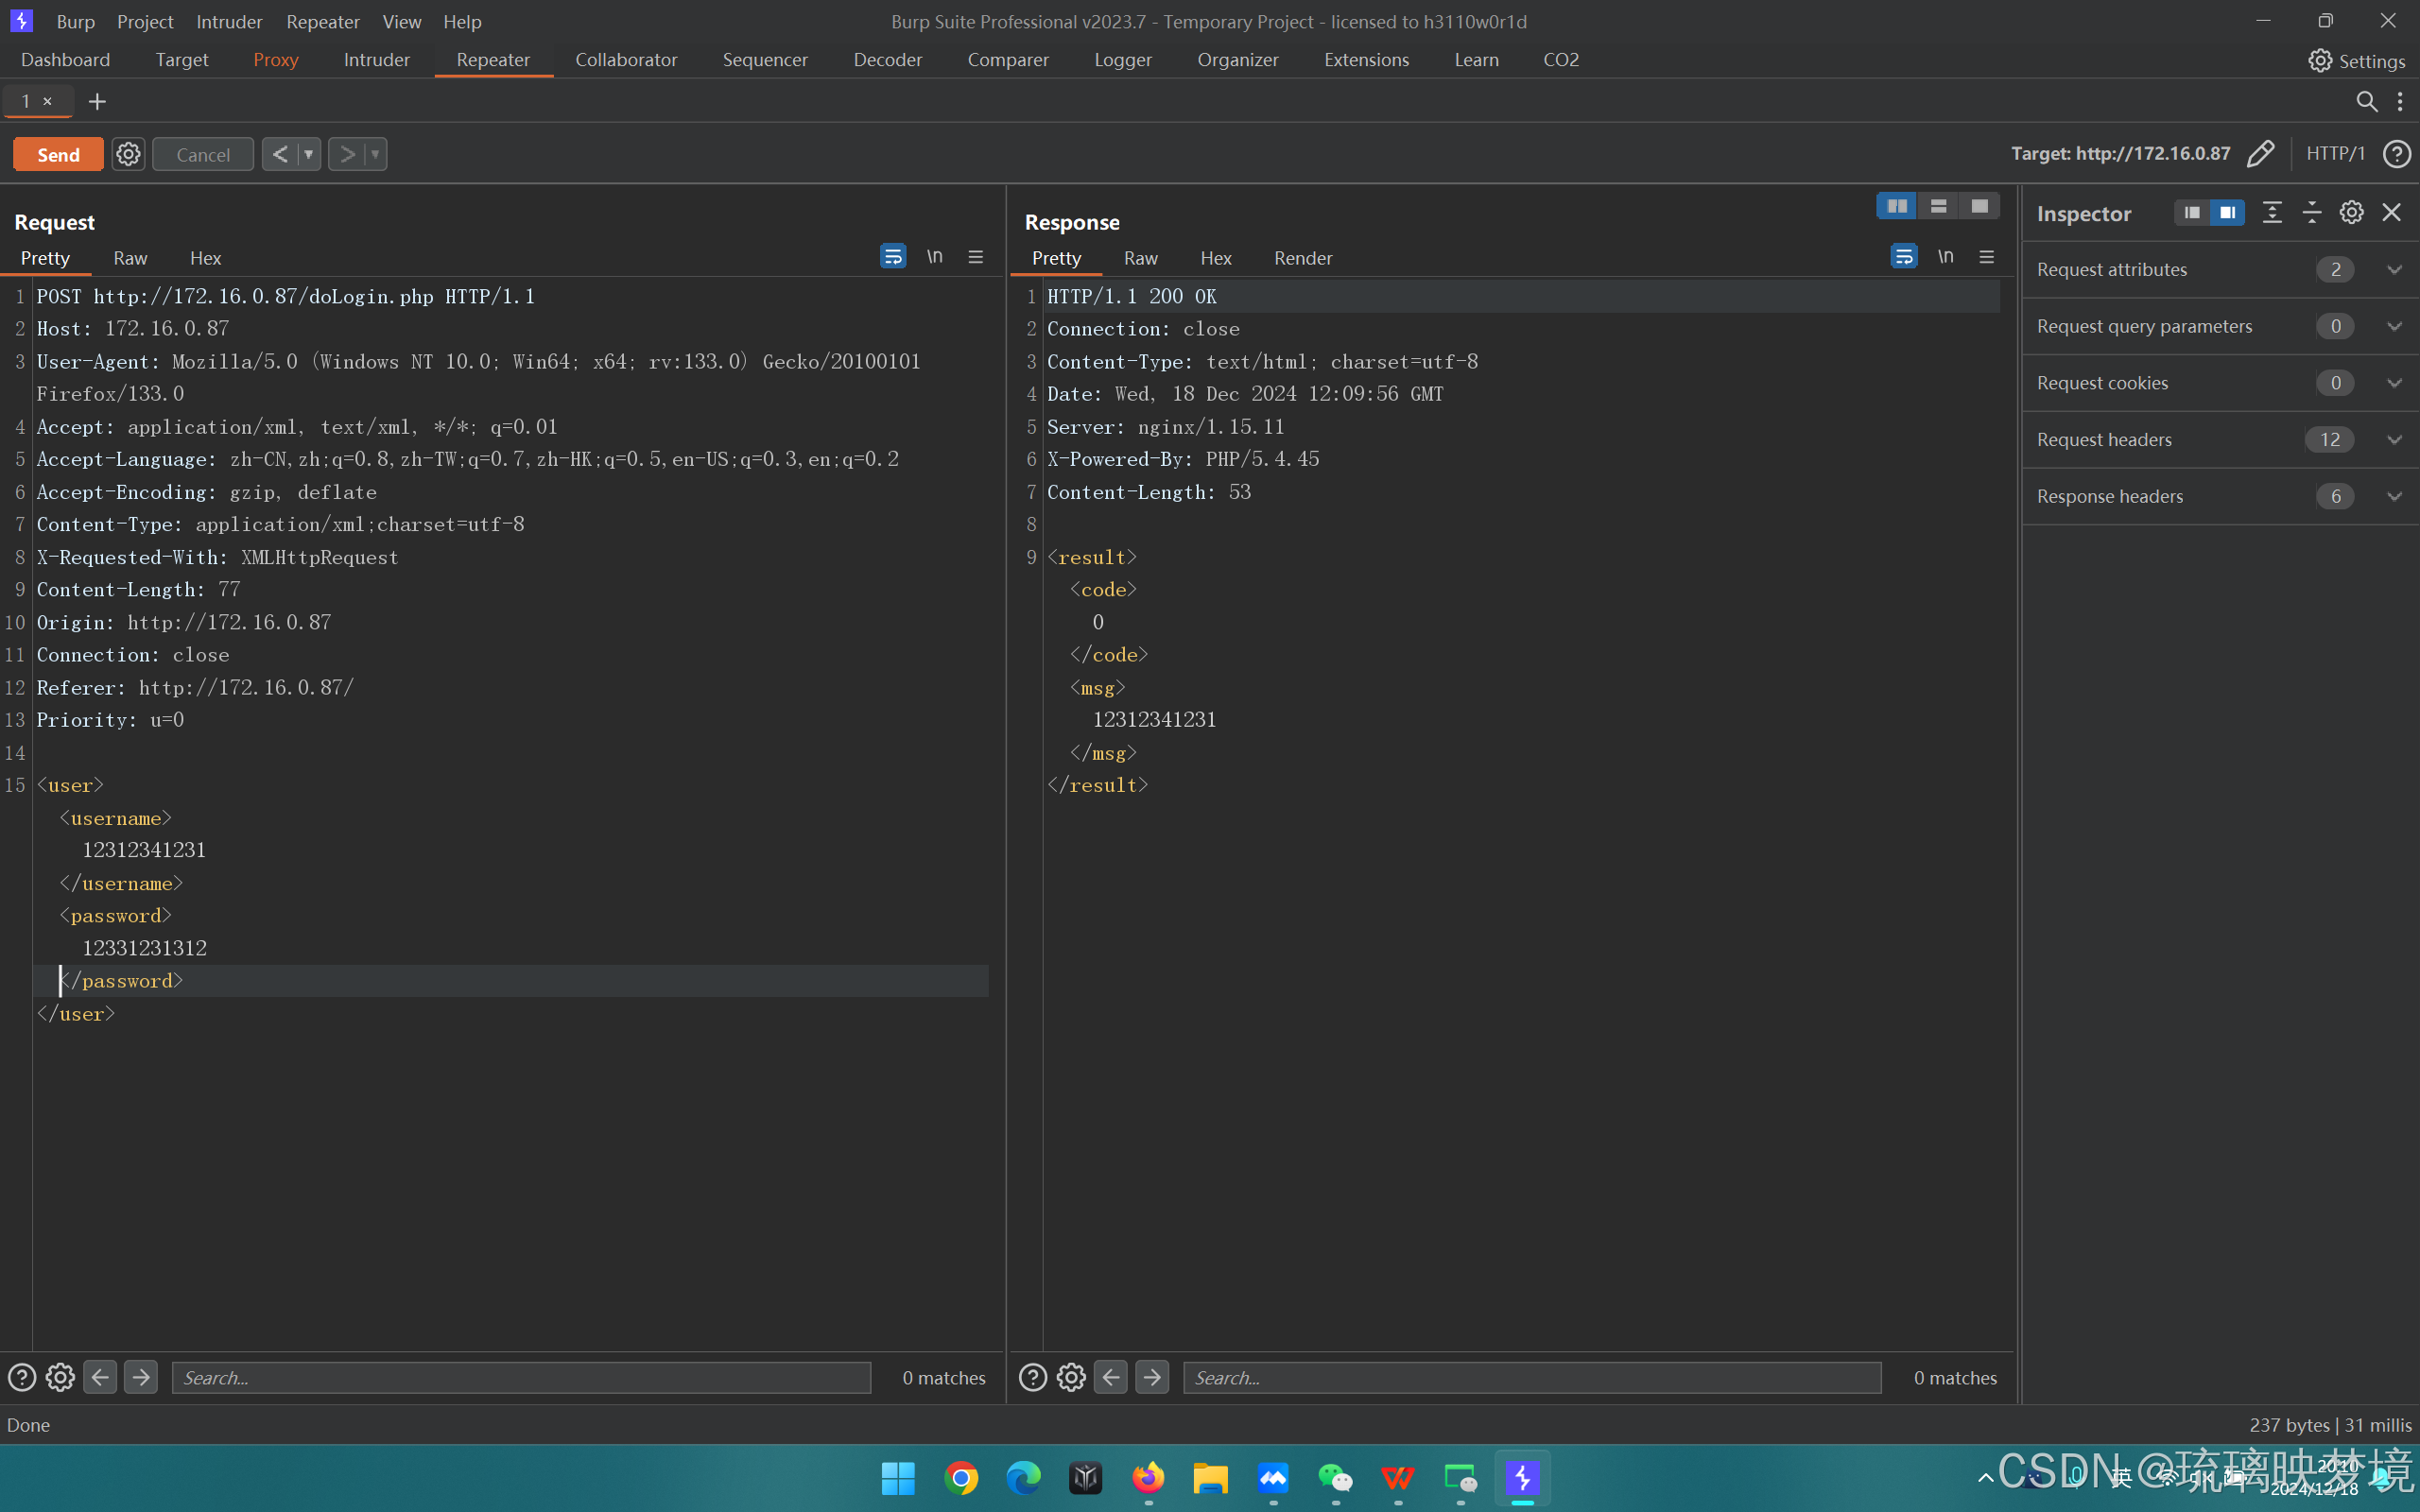Expand Request headers section

(2394, 440)
